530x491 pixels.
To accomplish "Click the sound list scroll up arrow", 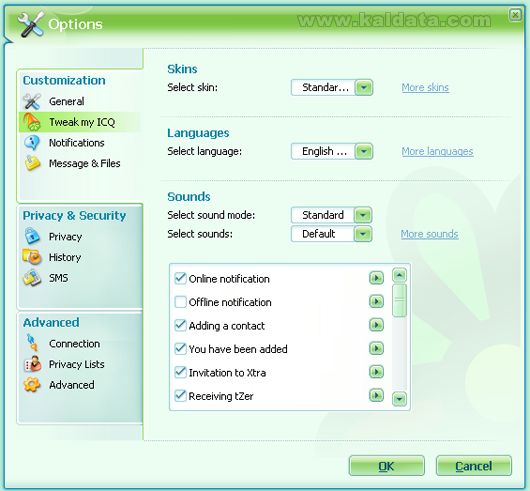I will pos(399,275).
